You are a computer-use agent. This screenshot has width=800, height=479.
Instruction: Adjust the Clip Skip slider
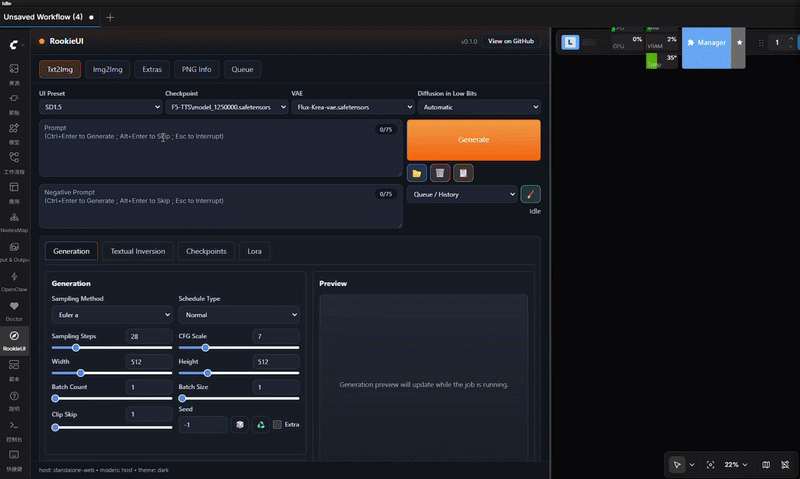(112, 427)
